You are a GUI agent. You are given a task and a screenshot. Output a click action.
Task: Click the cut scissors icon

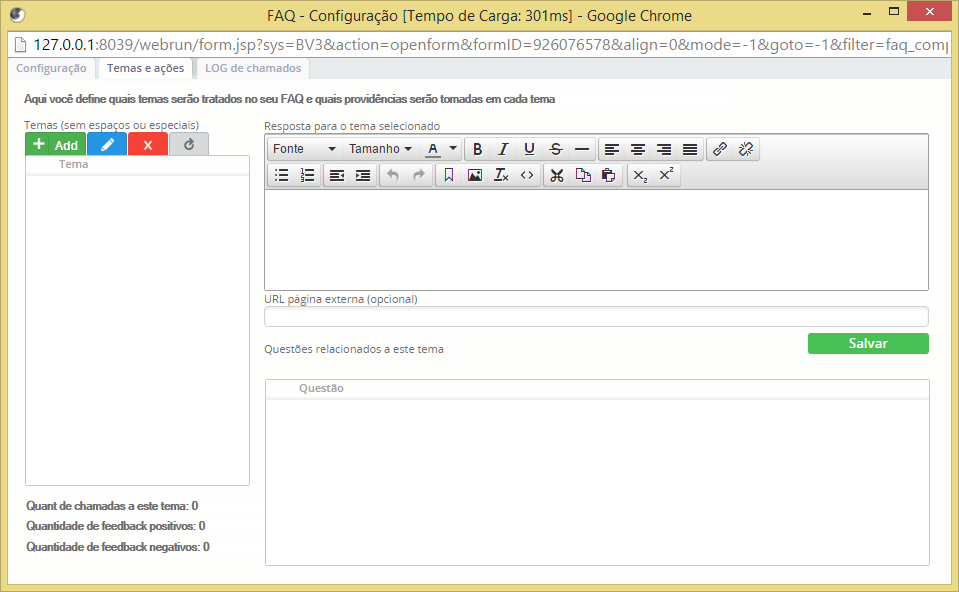(x=557, y=175)
